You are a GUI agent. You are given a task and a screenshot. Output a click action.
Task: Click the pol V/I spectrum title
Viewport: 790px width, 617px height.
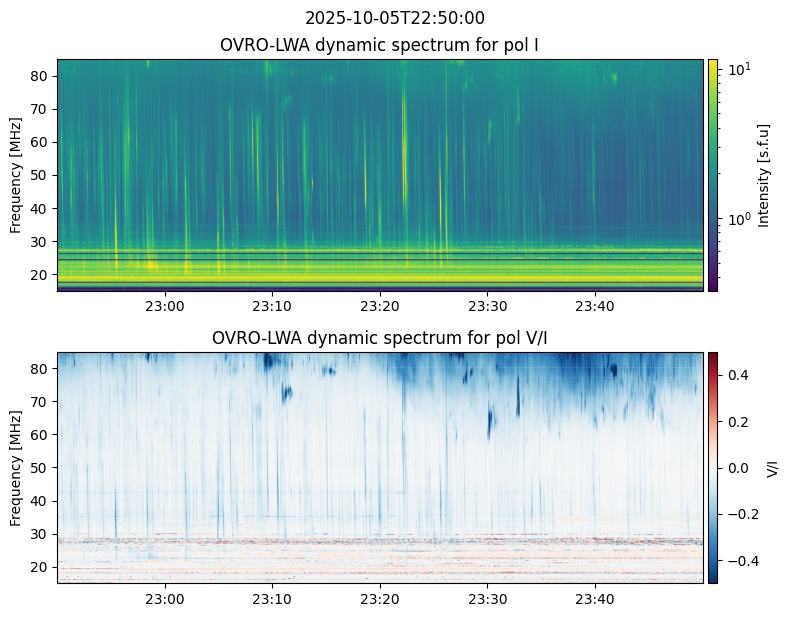(379, 338)
